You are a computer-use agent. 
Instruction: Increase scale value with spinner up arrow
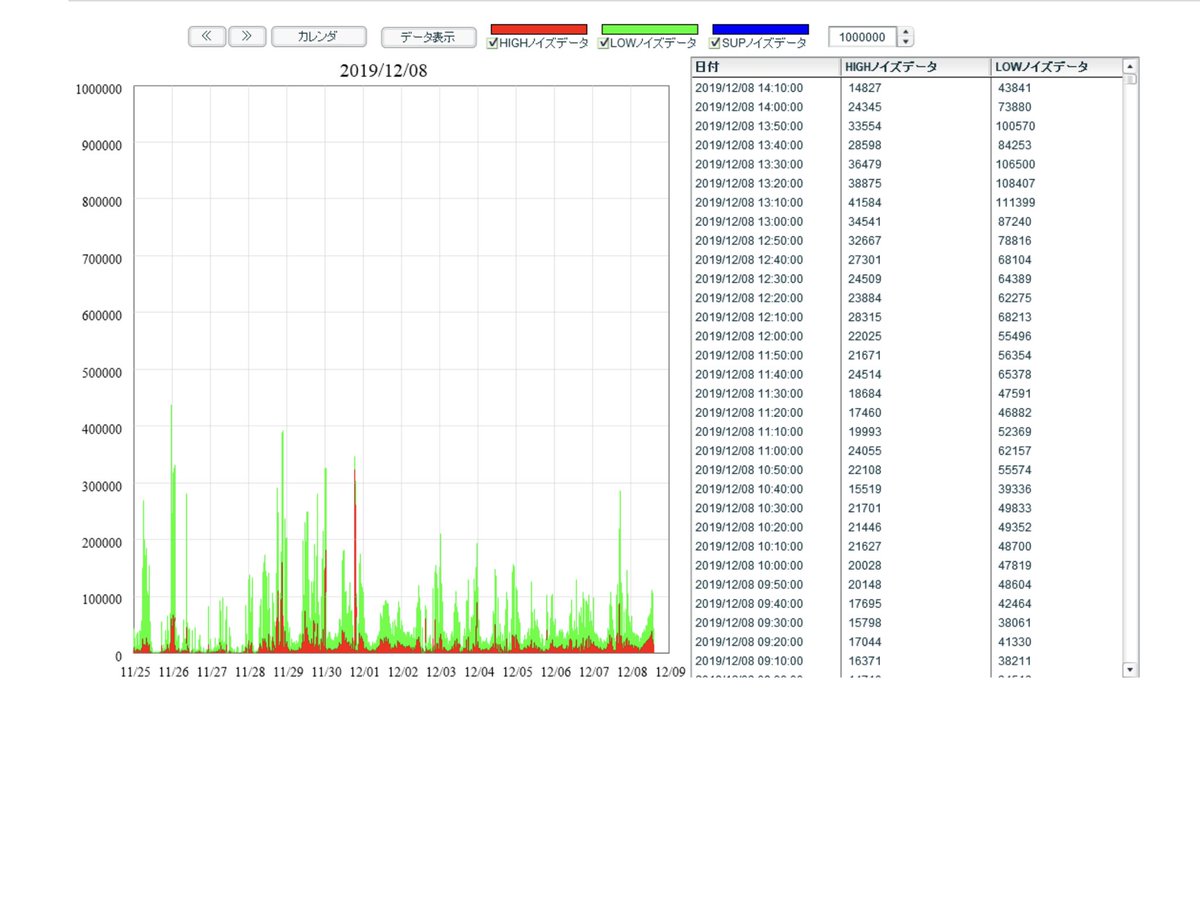tap(906, 32)
